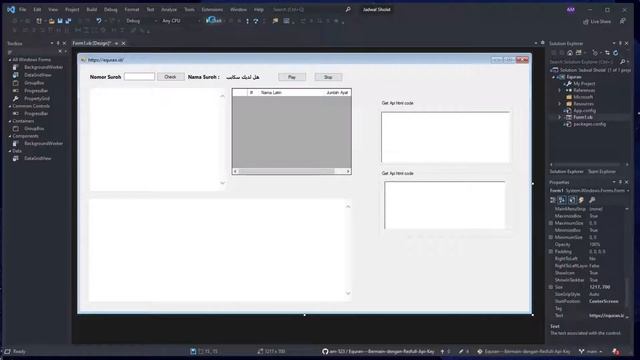640x360 pixels.
Task: Expand the Size property row
Action: click(551, 287)
